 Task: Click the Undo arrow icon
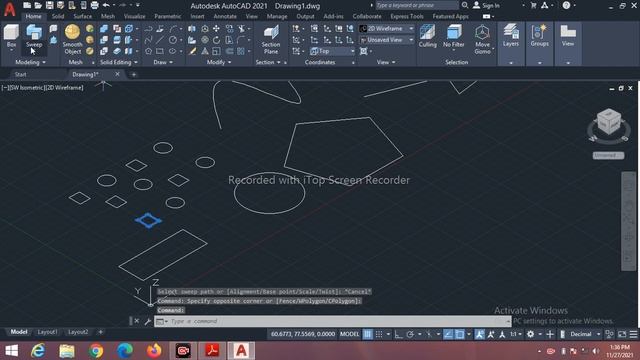pos(106,5)
